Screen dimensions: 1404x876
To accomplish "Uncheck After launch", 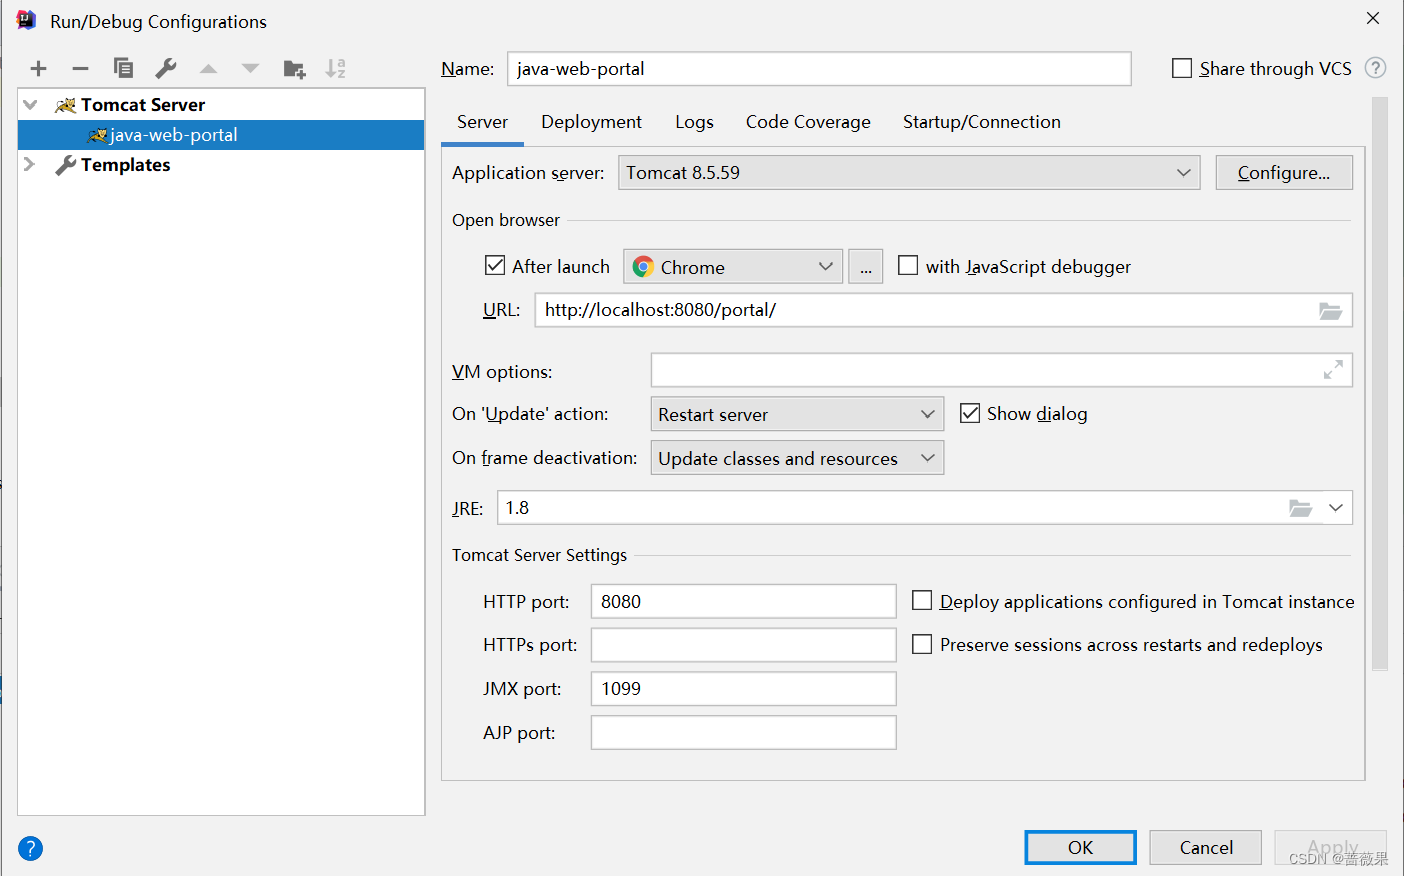I will point(495,265).
